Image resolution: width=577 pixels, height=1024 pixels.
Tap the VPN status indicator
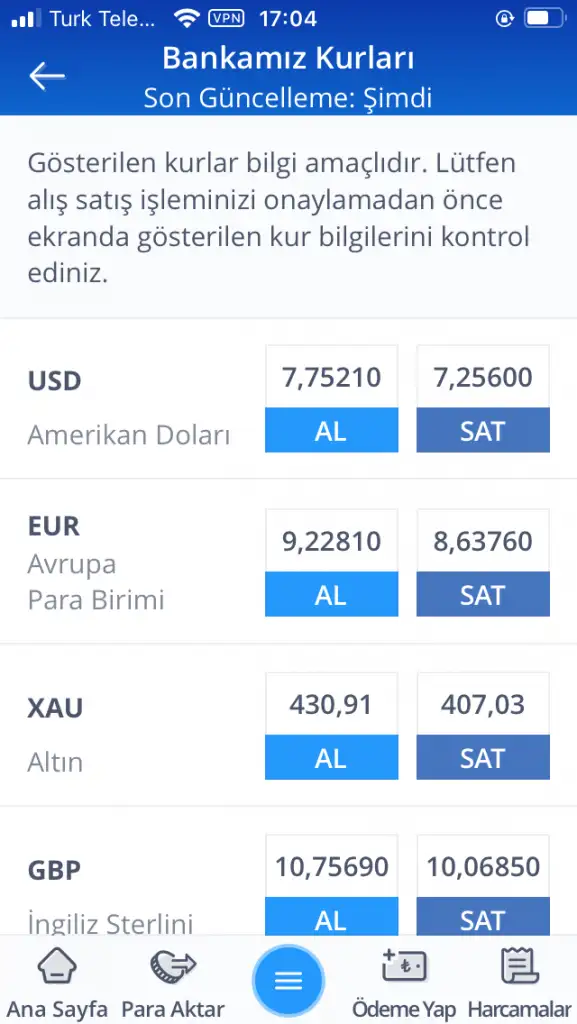[x=226, y=18]
